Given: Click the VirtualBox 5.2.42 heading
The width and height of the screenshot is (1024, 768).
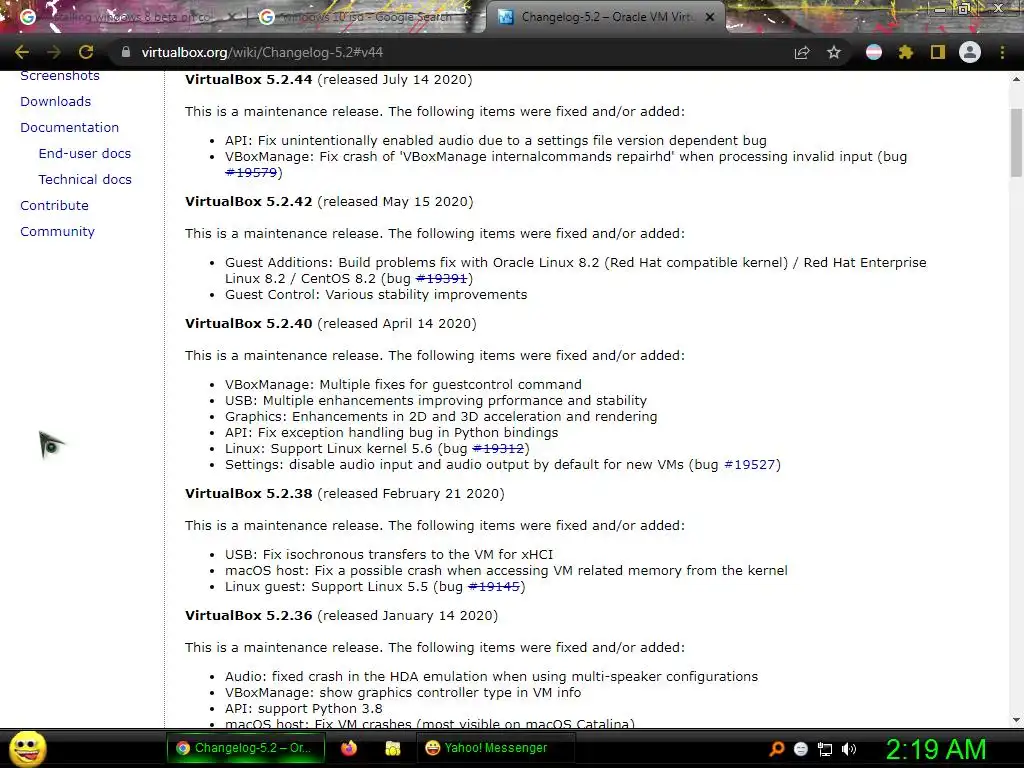Looking at the screenshot, I should (249, 202).
